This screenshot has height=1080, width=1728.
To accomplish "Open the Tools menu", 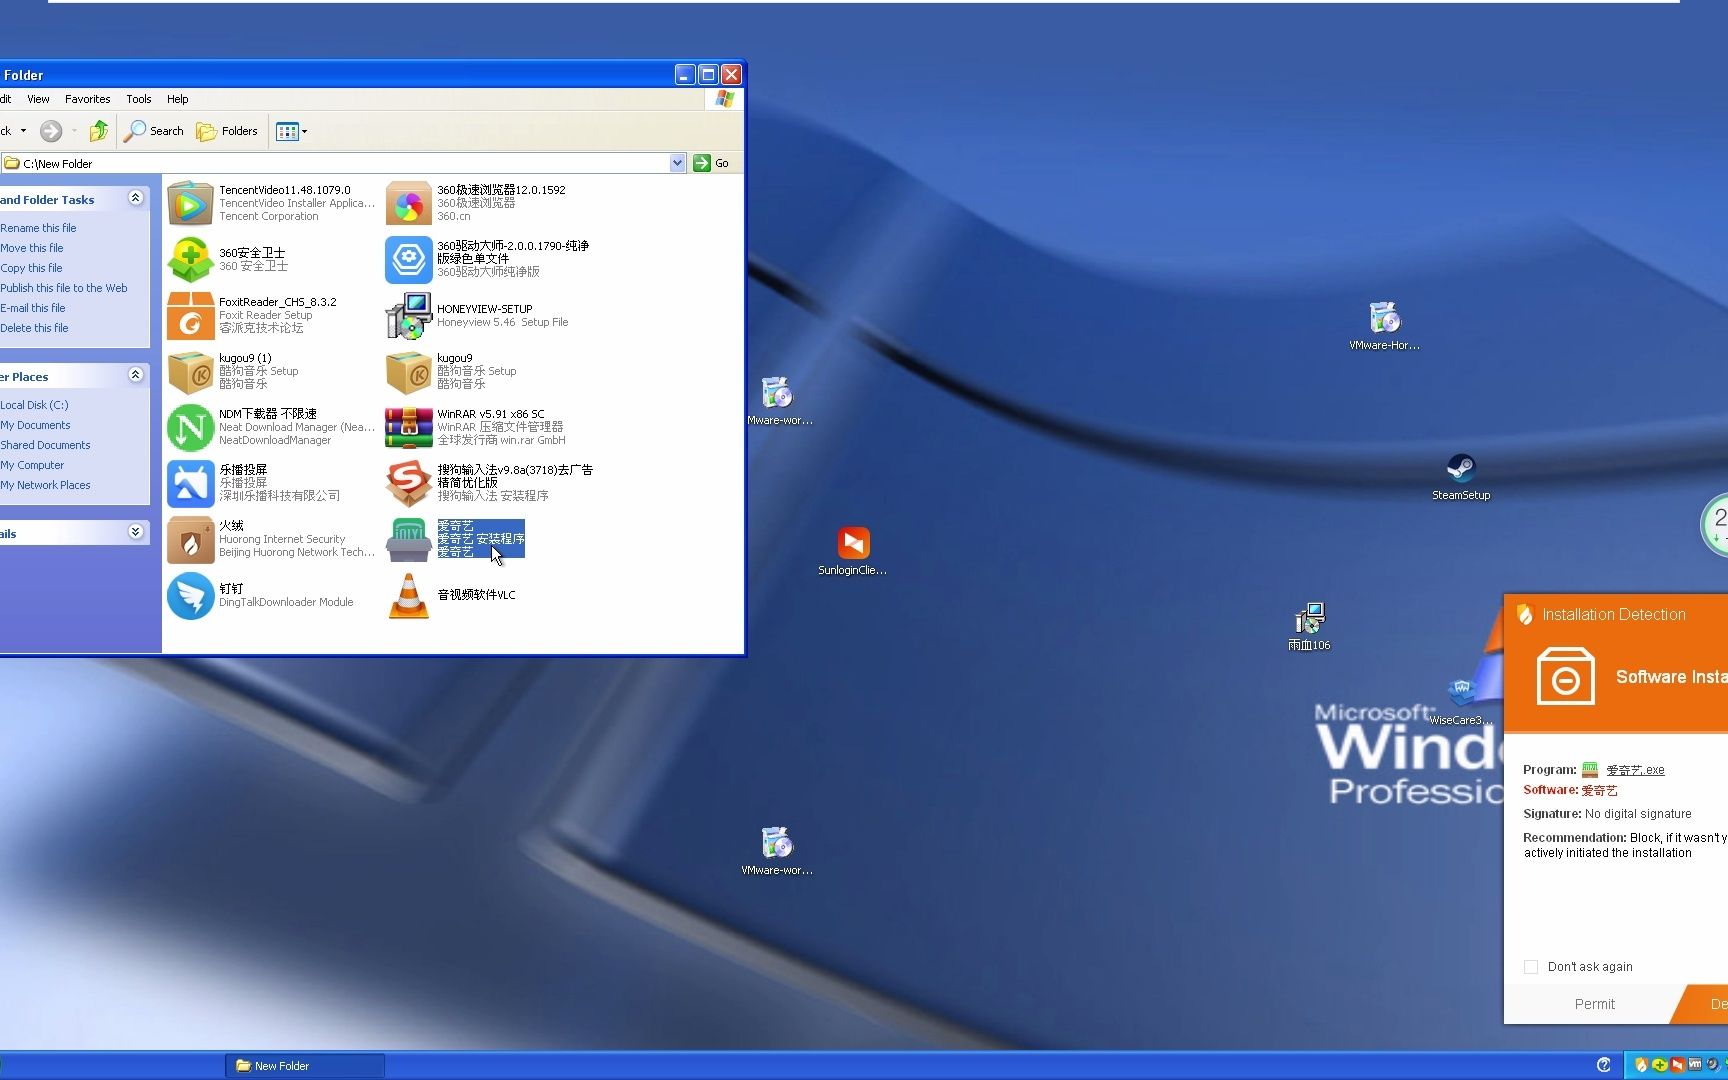I will coord(138,99).
